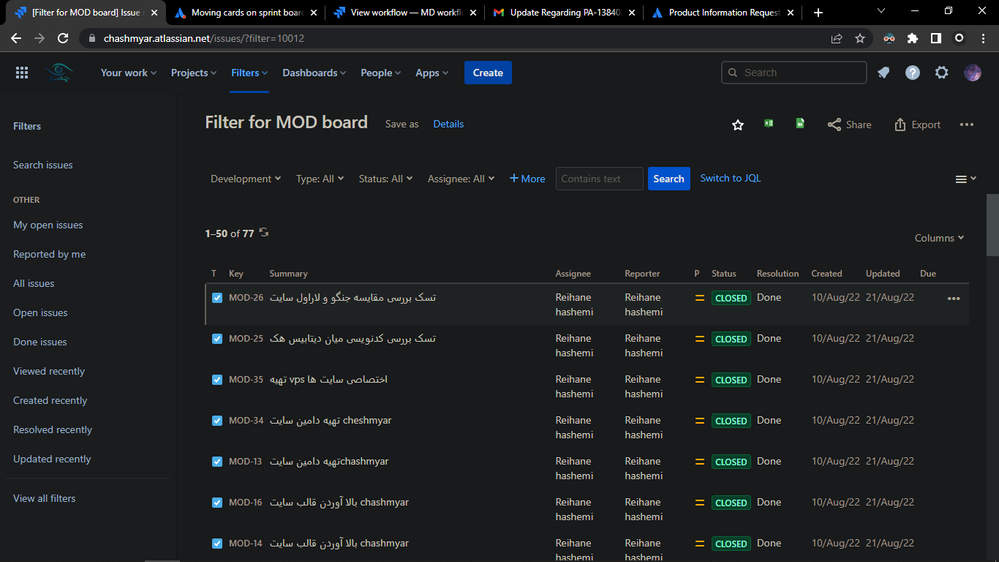Switch to Update Regarding PA-13840 Gmail tab

(x=563, y=13)
